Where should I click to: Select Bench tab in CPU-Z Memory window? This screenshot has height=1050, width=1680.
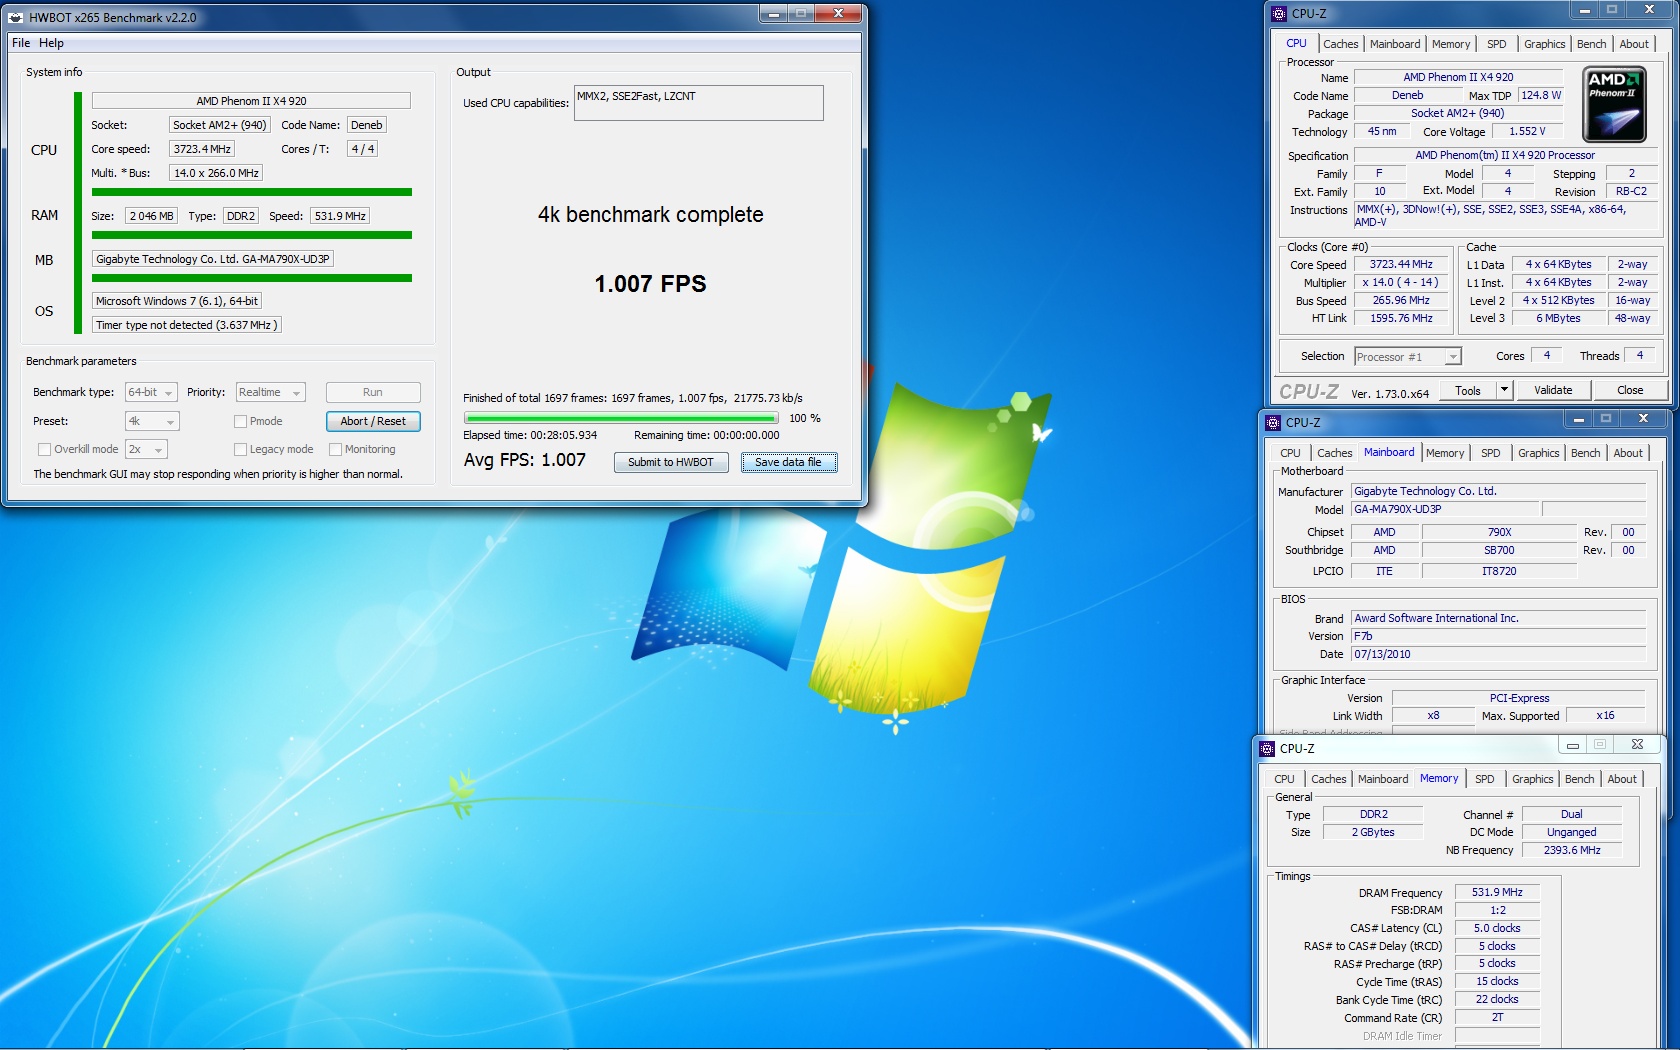click(x=1579, y=779)
